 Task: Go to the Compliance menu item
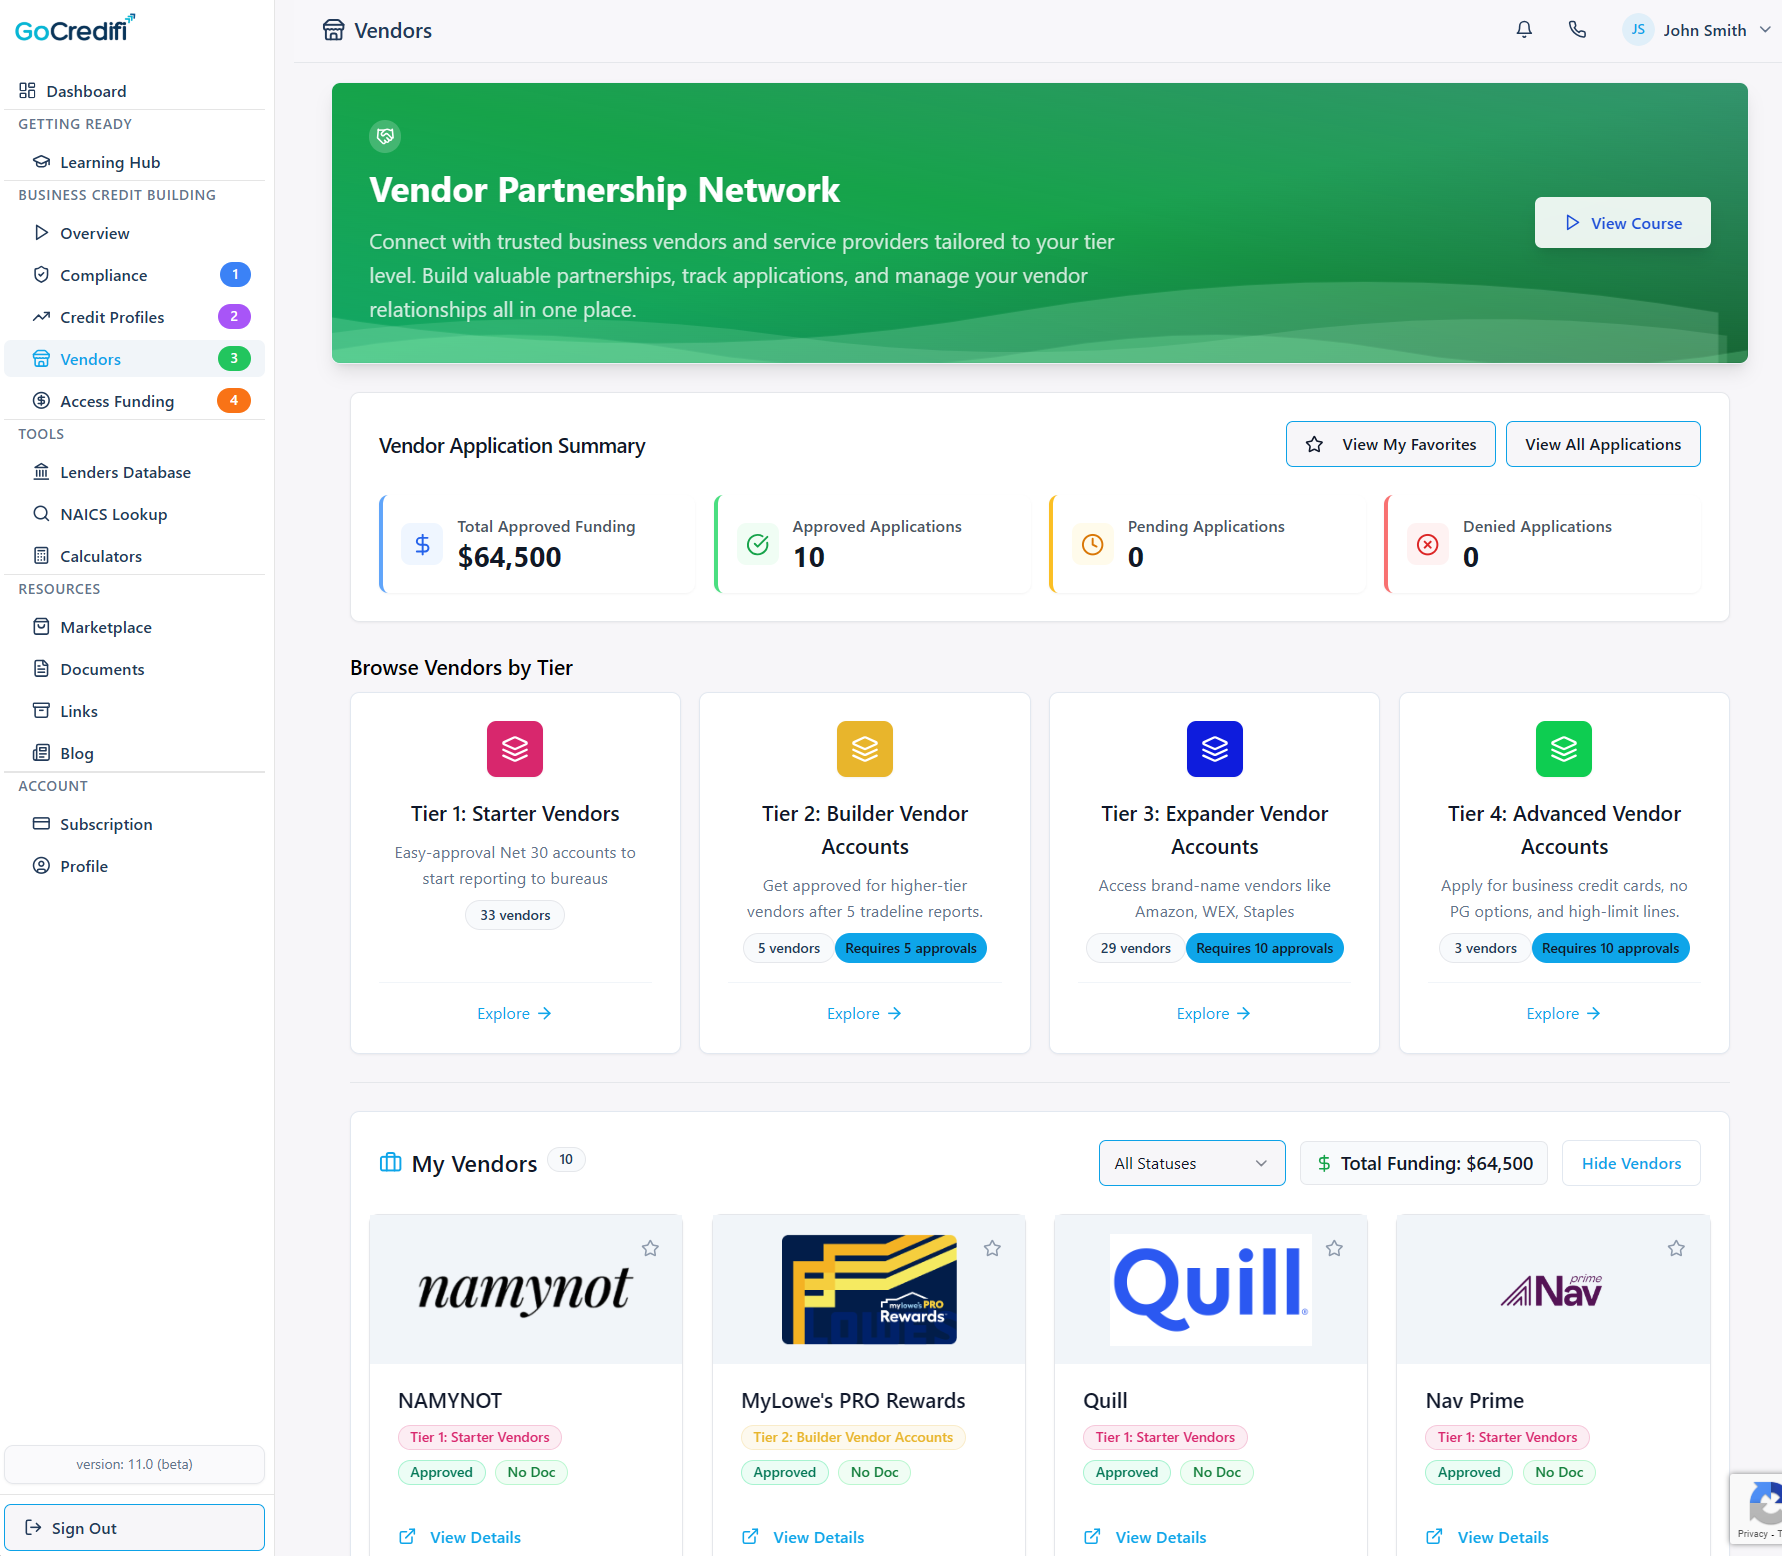tap(103, 274)
